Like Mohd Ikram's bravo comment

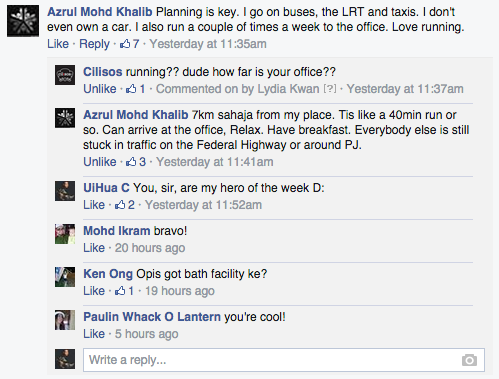click(94, 248)
